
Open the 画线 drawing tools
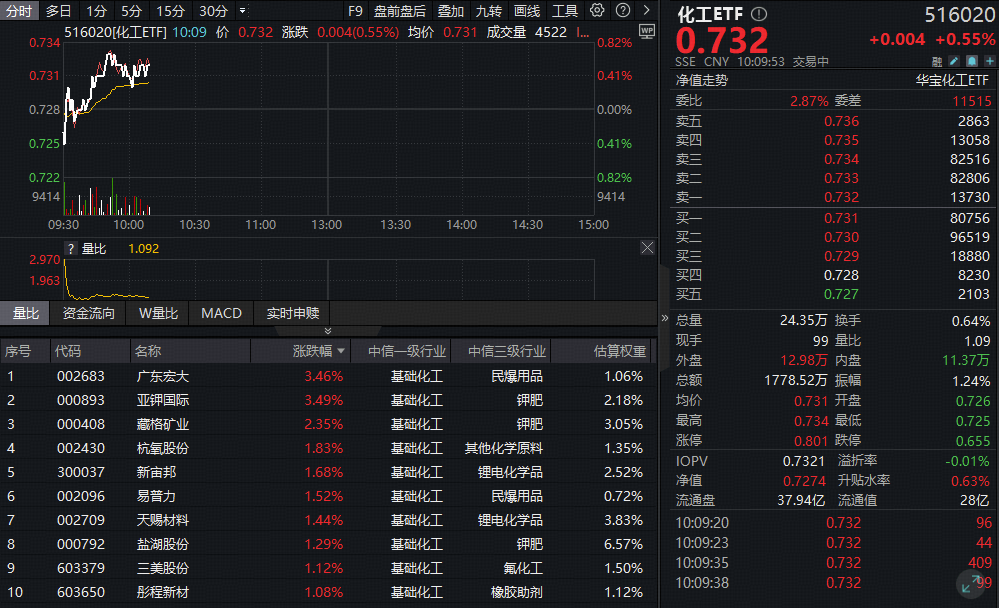[x=527, y=11]
